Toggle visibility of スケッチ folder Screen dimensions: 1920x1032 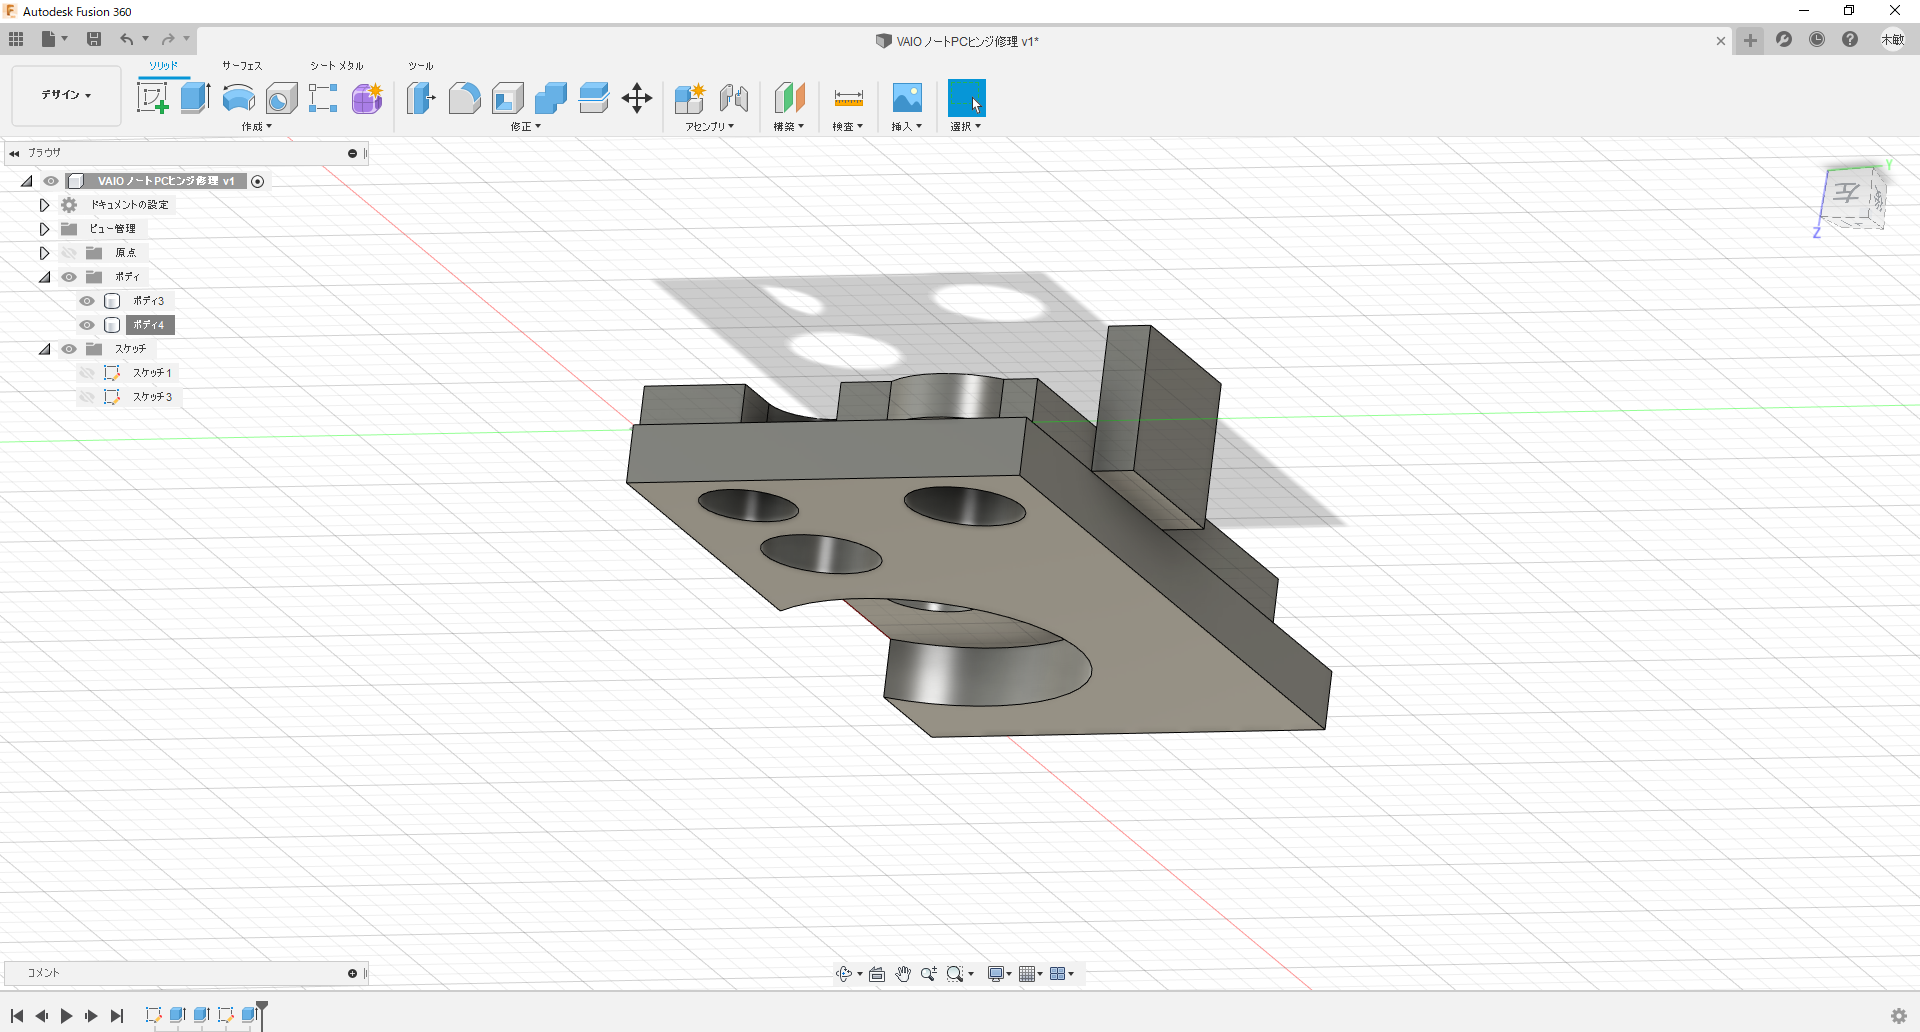tap(69, 349)
